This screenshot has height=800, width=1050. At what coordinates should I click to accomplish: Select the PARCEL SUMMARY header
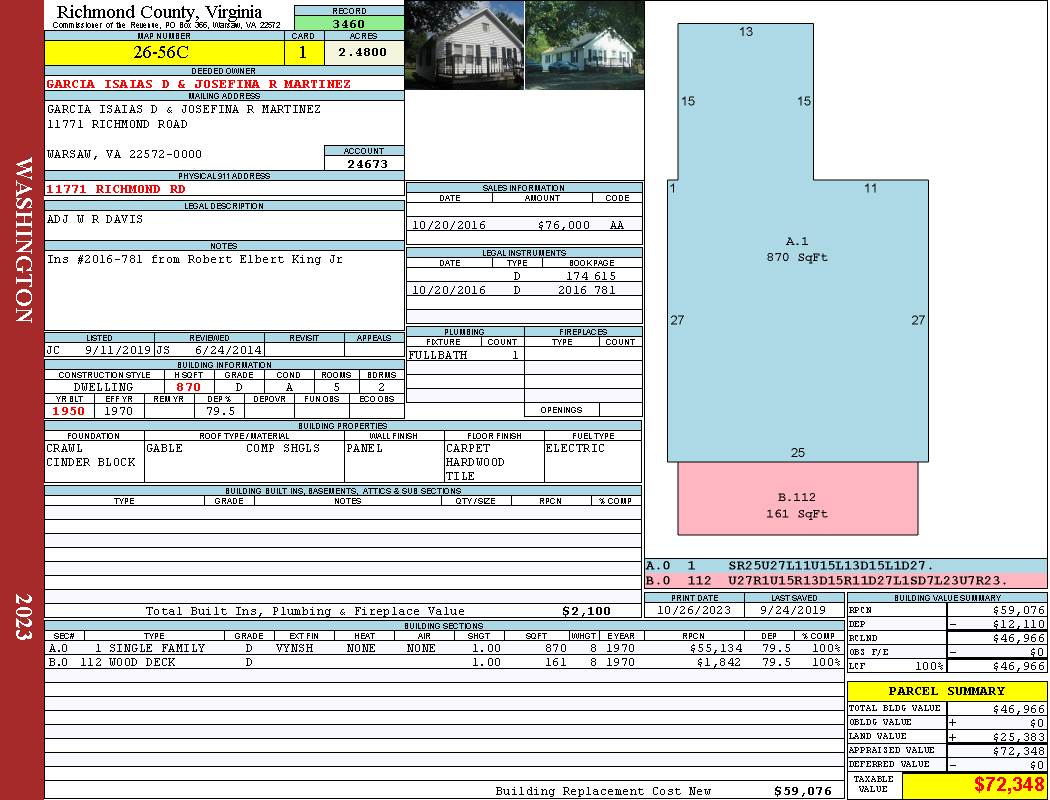[x=946, y=691]
